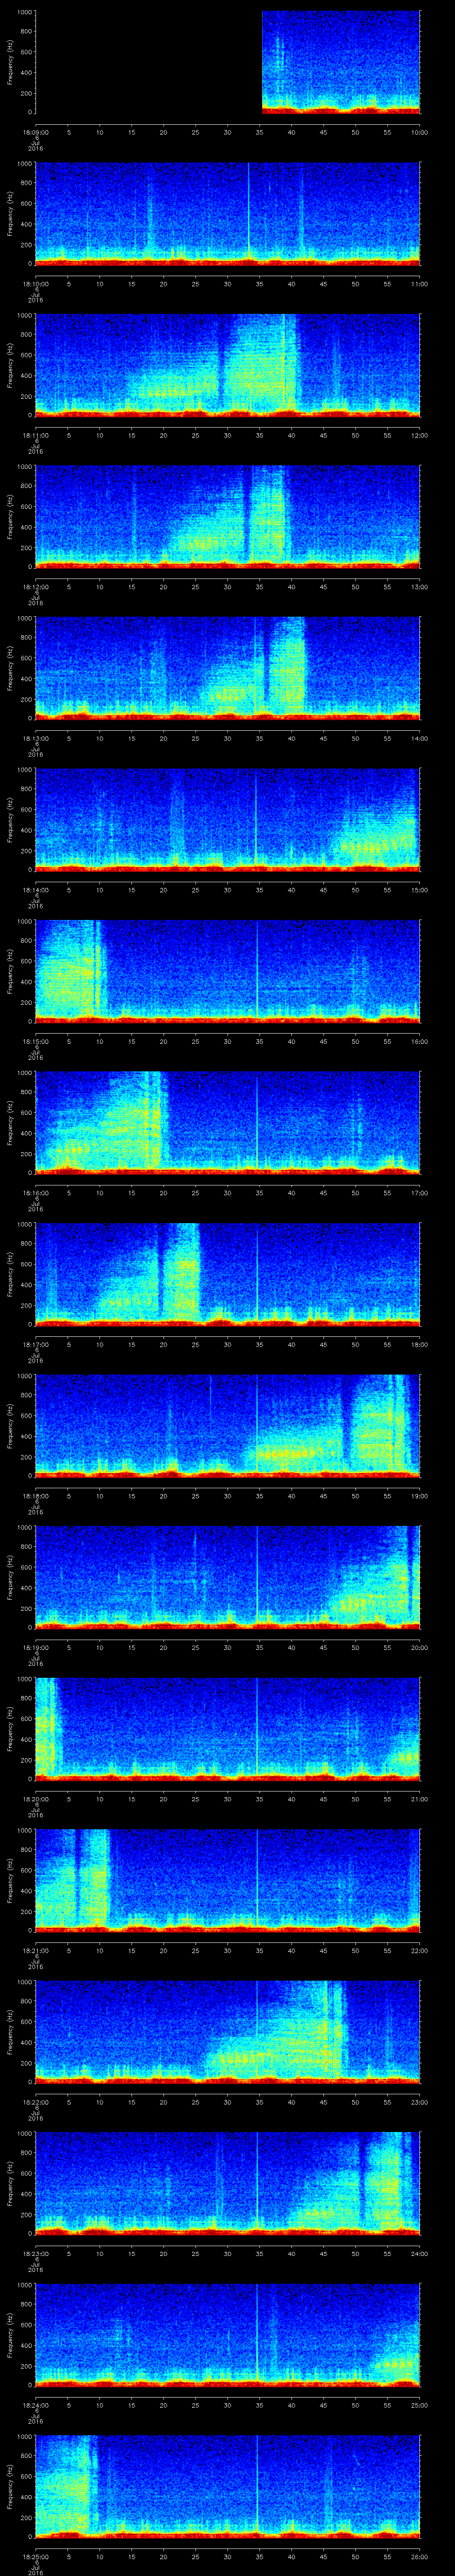Click the 26:00 end time label
The image size is (455, 2576).
419,2556
